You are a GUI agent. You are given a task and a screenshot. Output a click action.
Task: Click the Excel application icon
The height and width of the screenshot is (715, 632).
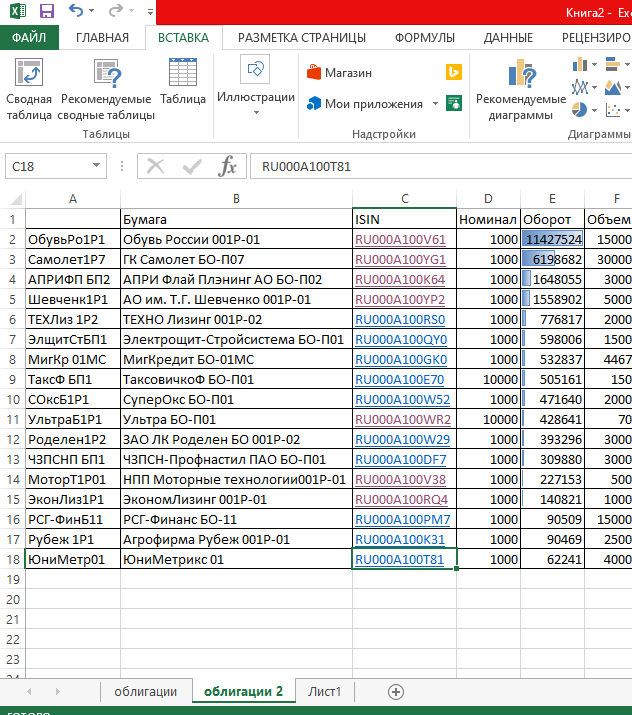point(18,10)
